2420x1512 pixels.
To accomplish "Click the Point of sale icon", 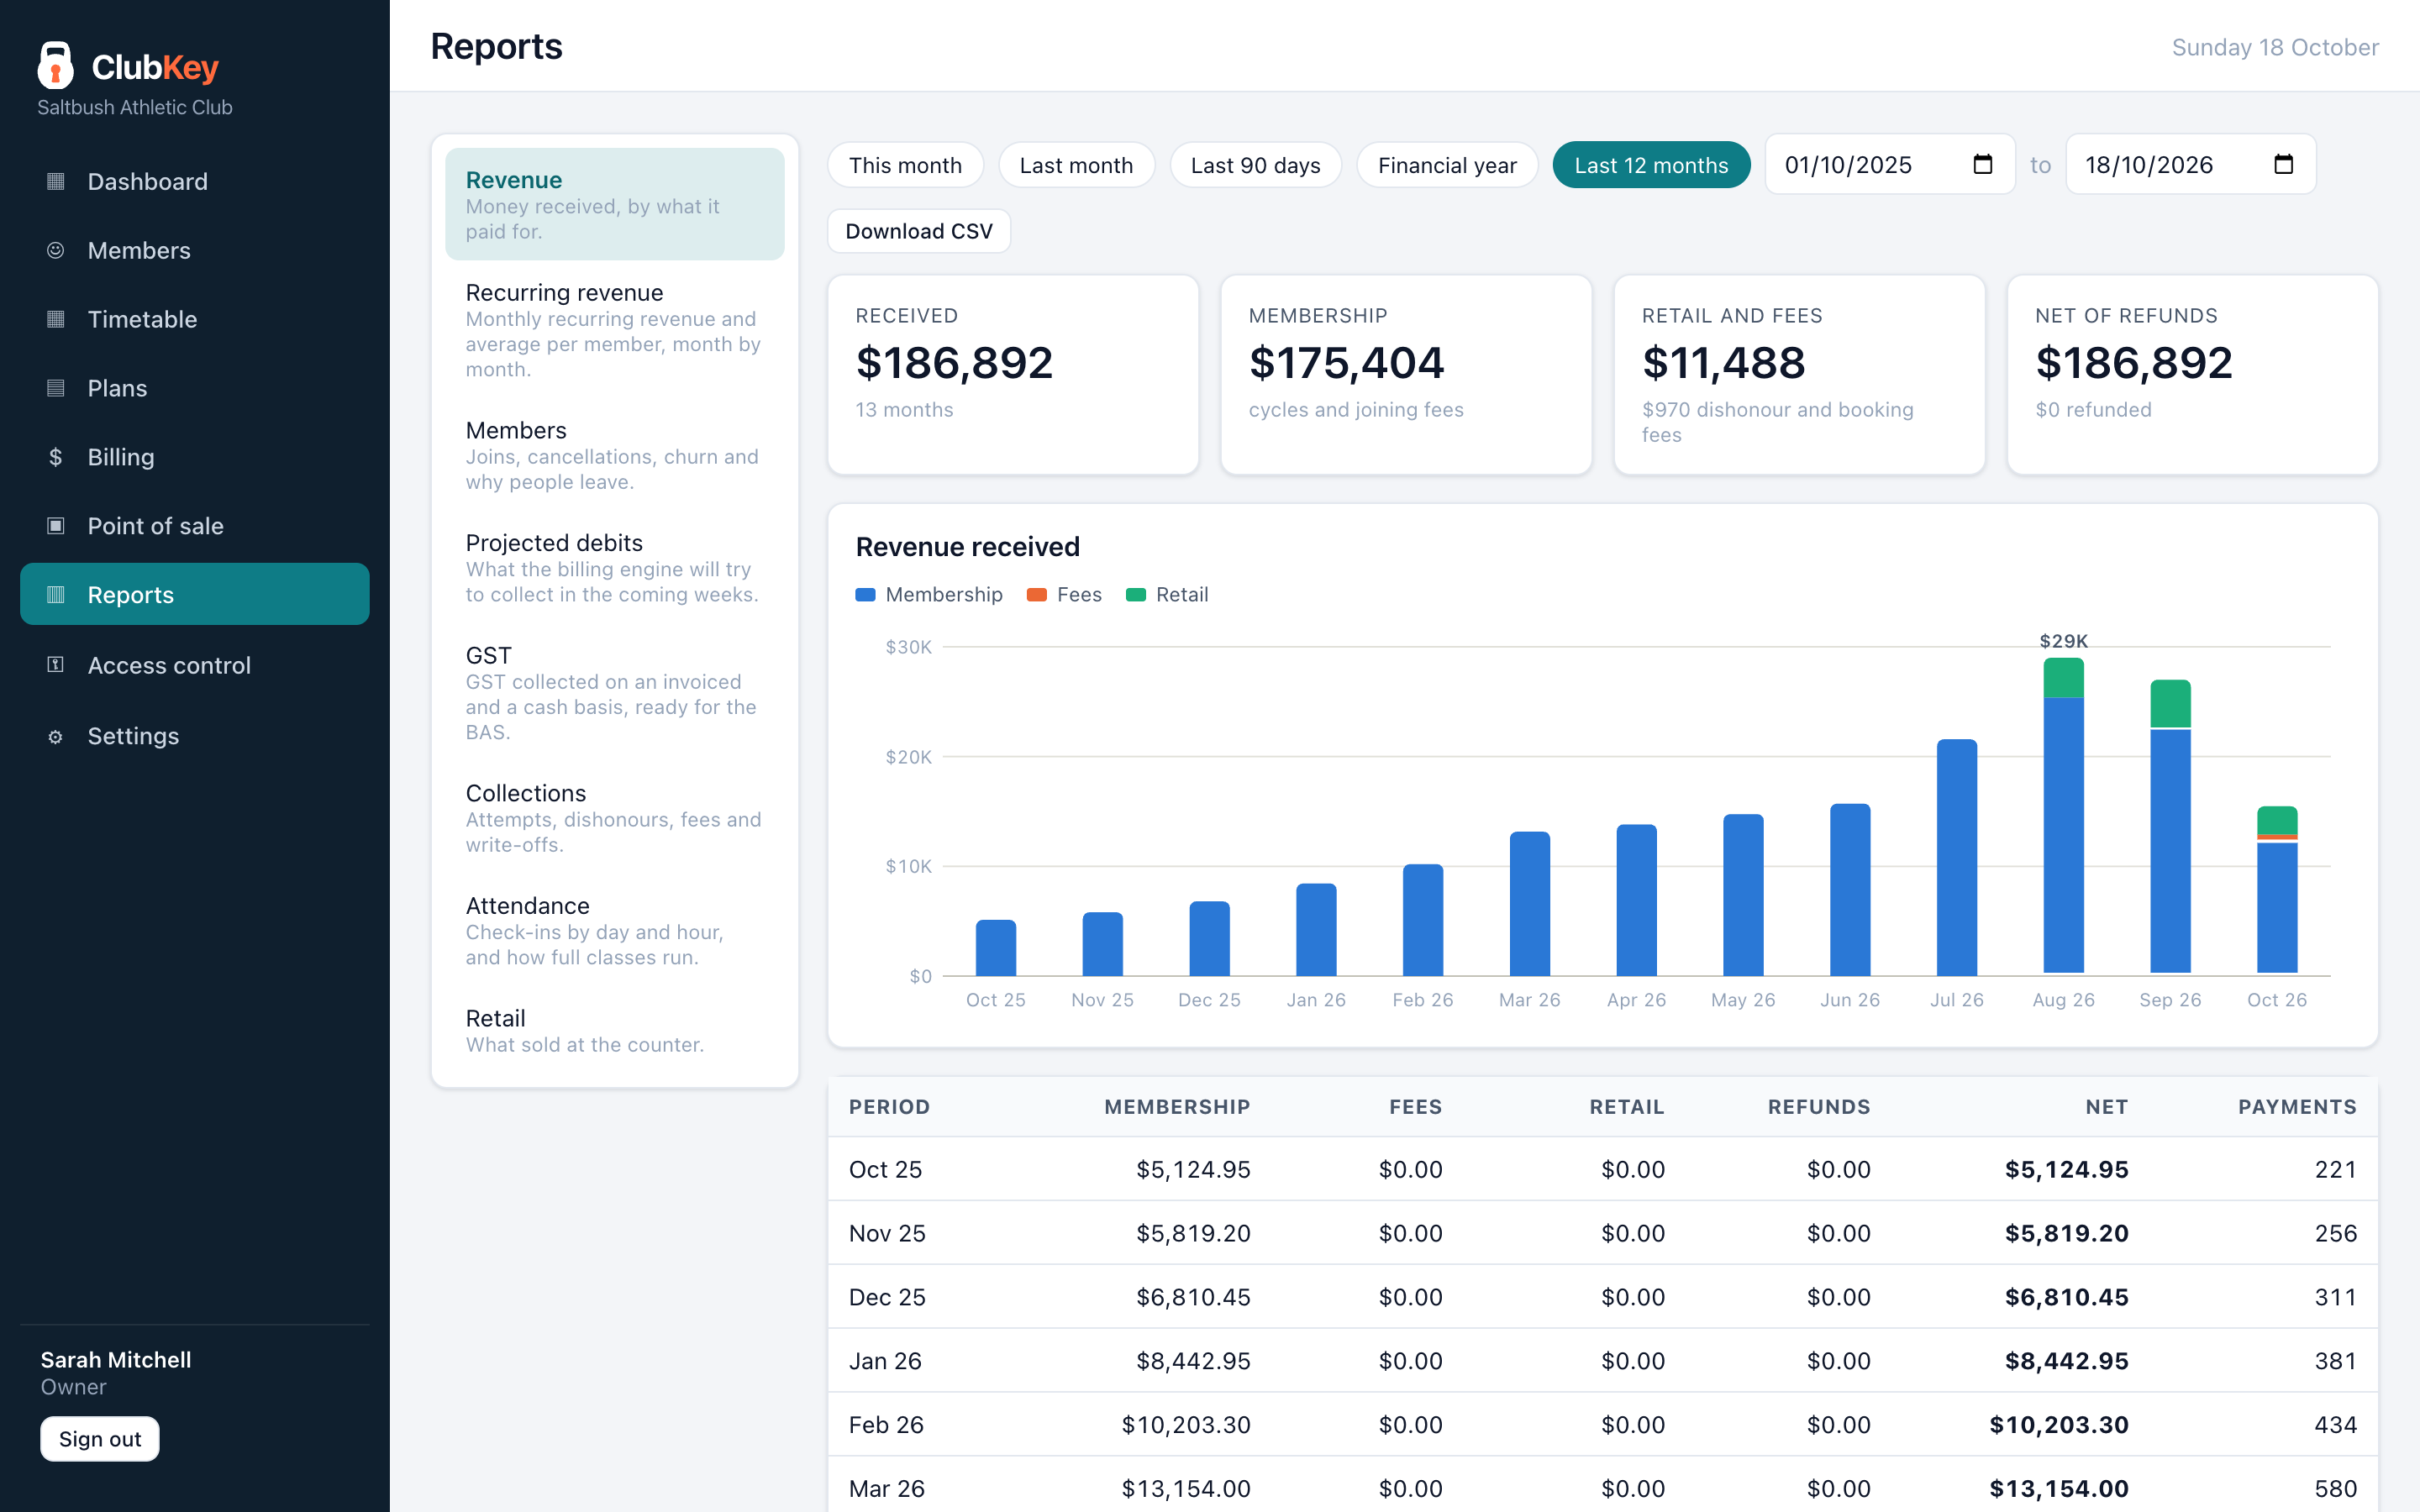I will (x=56, y=526).
